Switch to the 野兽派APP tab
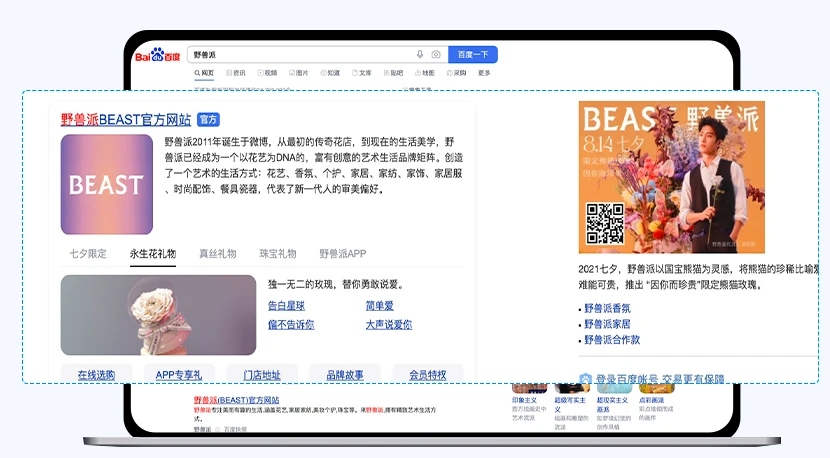Screen dimensions: 830x458 [x=343, y=254]
